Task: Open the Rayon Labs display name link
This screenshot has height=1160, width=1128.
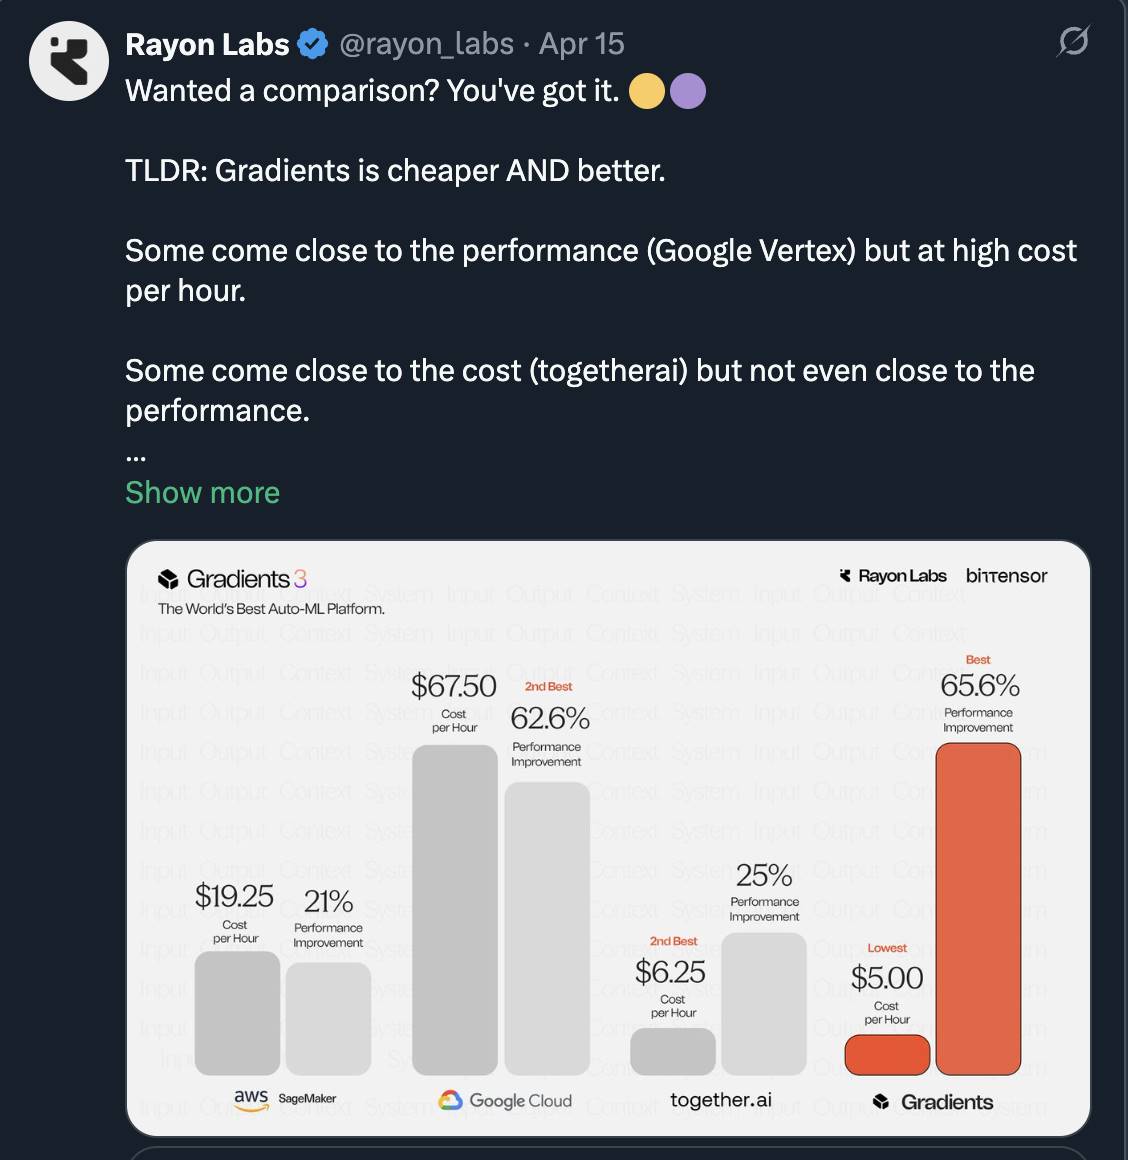Action: [207, 44]
